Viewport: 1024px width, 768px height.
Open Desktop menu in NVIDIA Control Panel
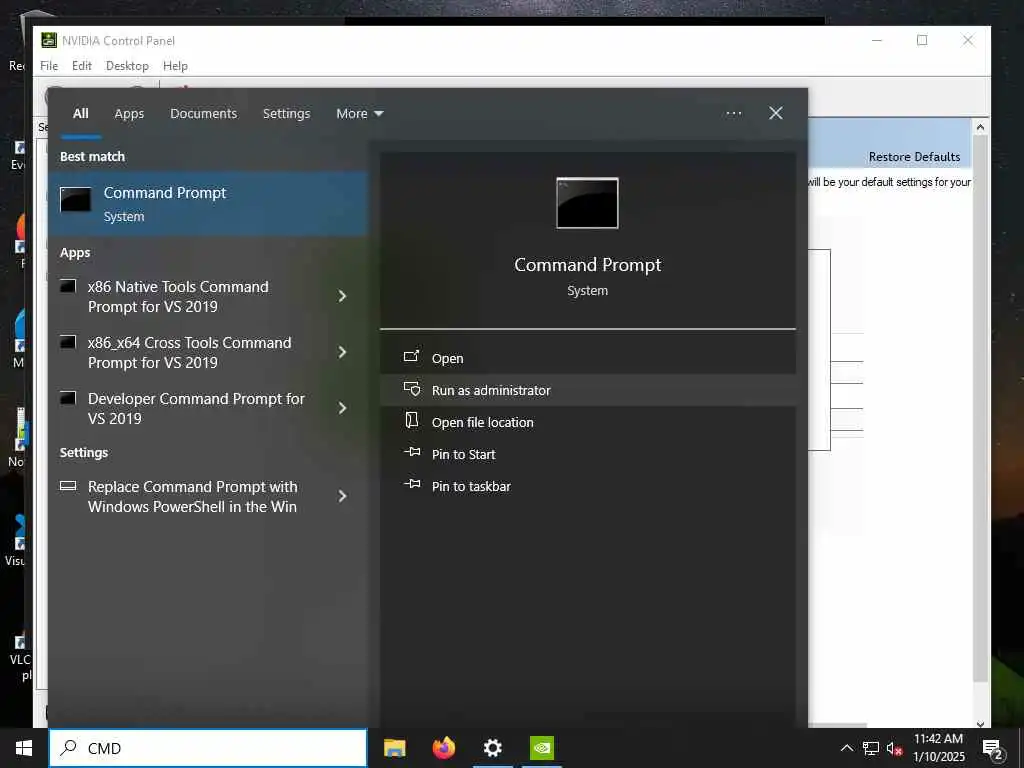point(127,66)
